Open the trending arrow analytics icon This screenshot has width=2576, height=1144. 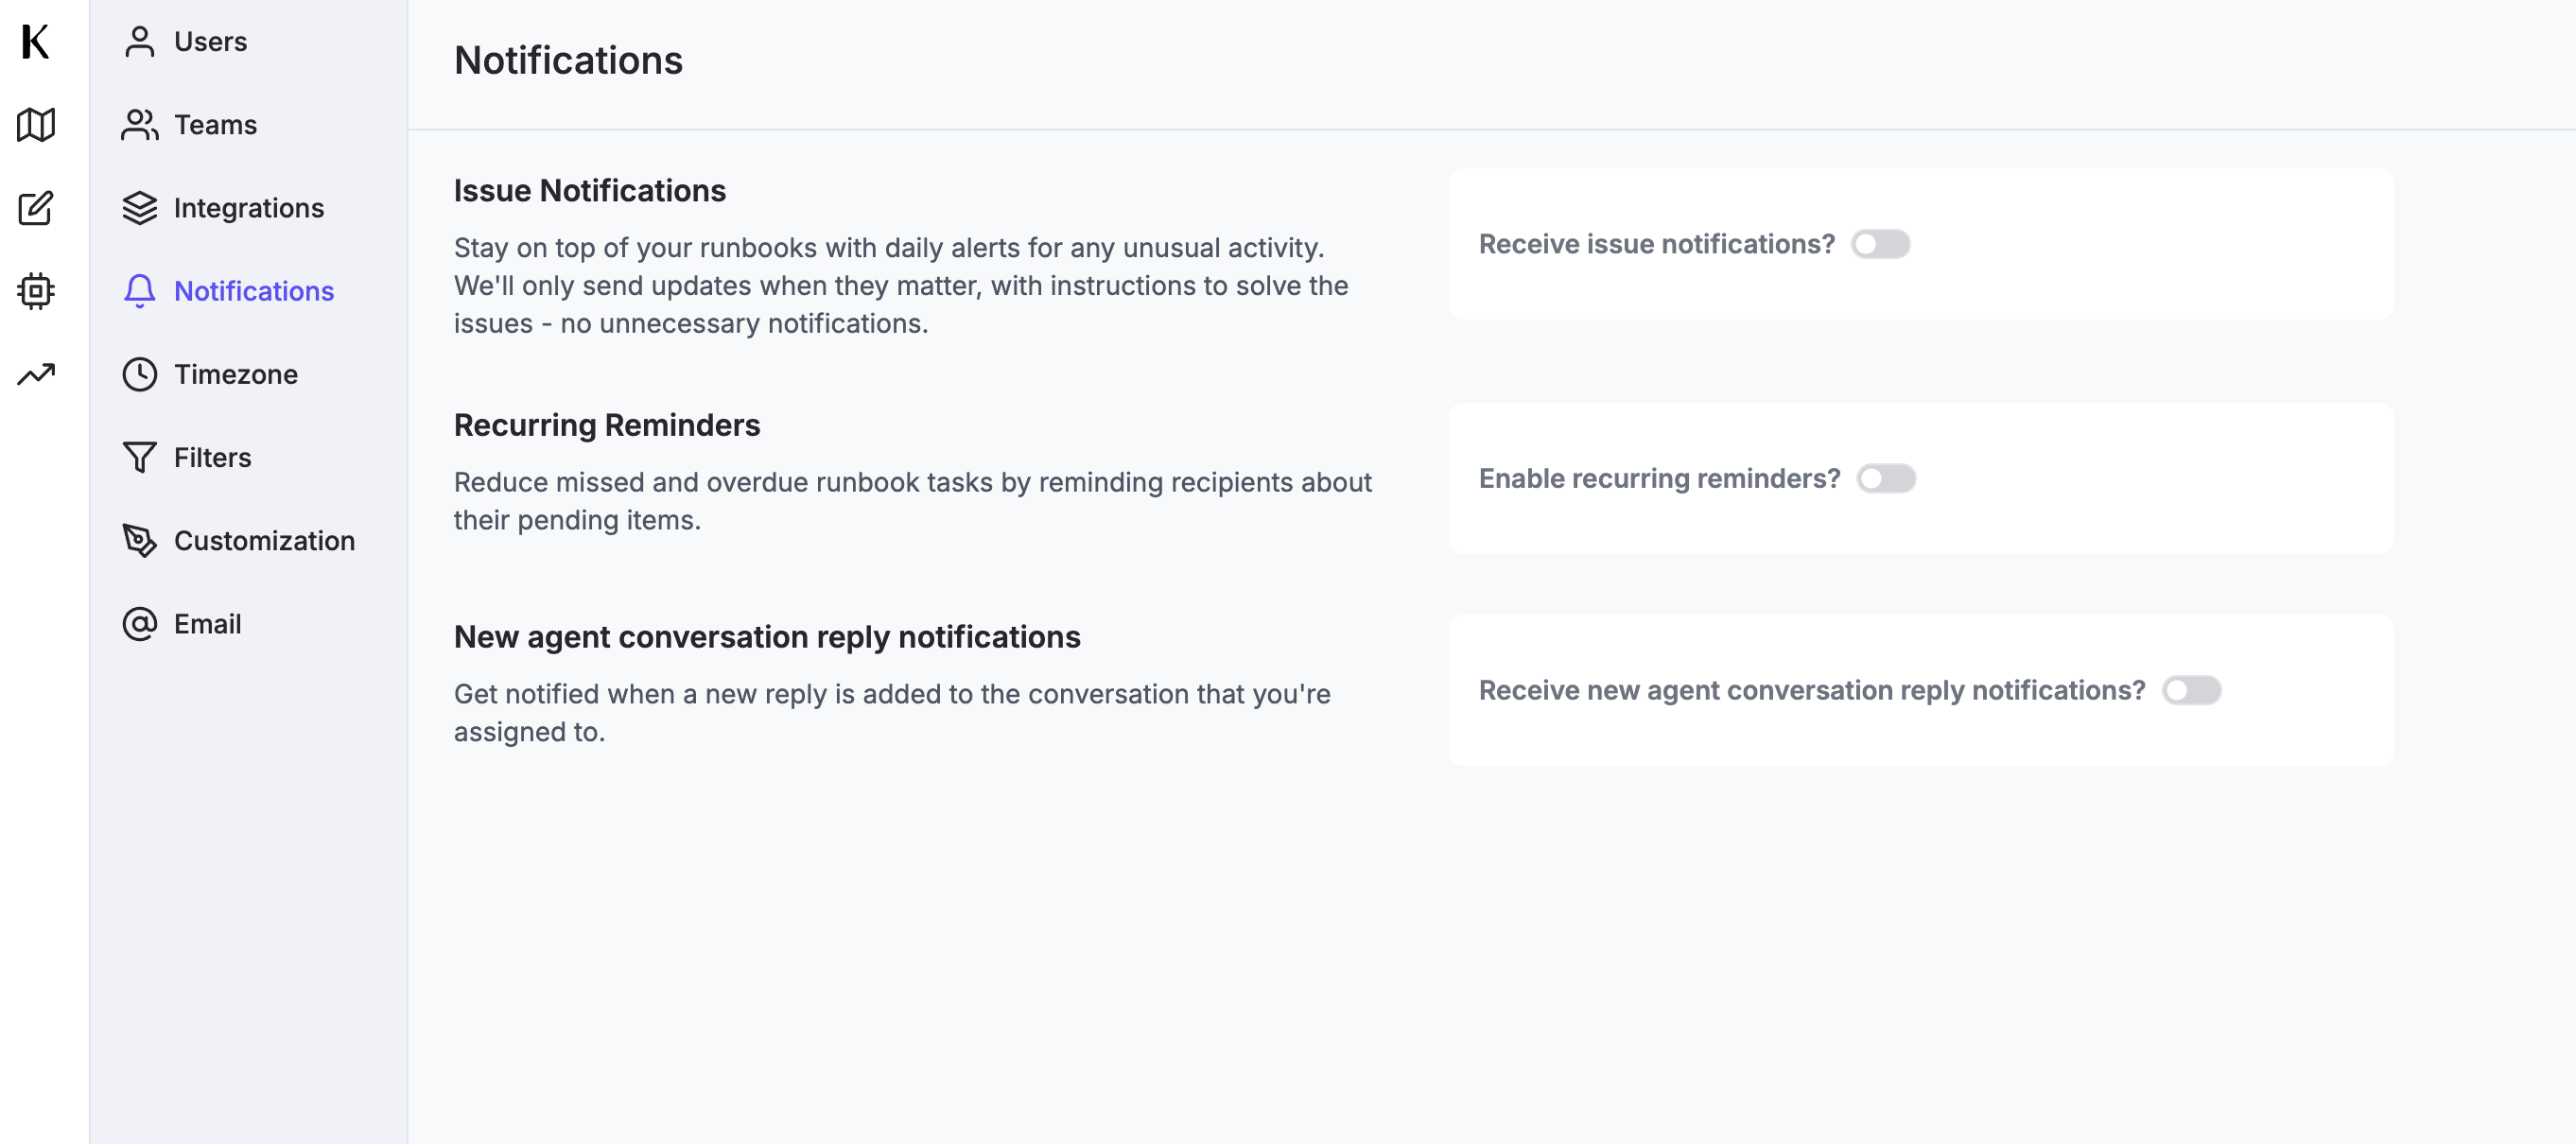[36, 374]
